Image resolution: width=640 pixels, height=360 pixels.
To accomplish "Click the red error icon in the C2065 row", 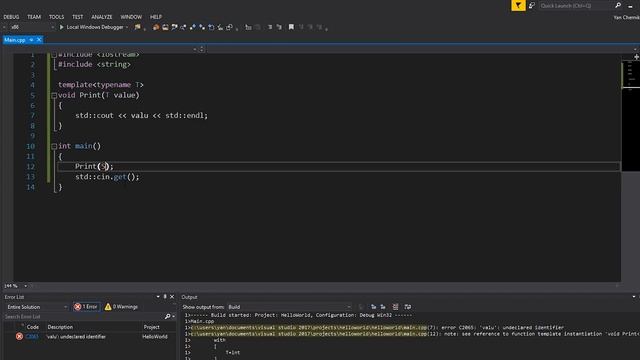I will click(x=19, y=337).
